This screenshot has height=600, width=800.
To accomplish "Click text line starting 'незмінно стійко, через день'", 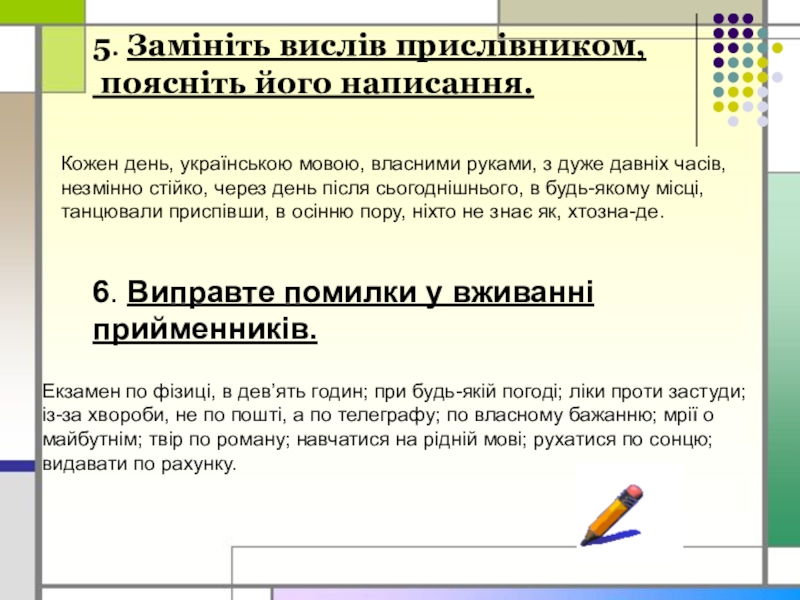I will [382, 188].
